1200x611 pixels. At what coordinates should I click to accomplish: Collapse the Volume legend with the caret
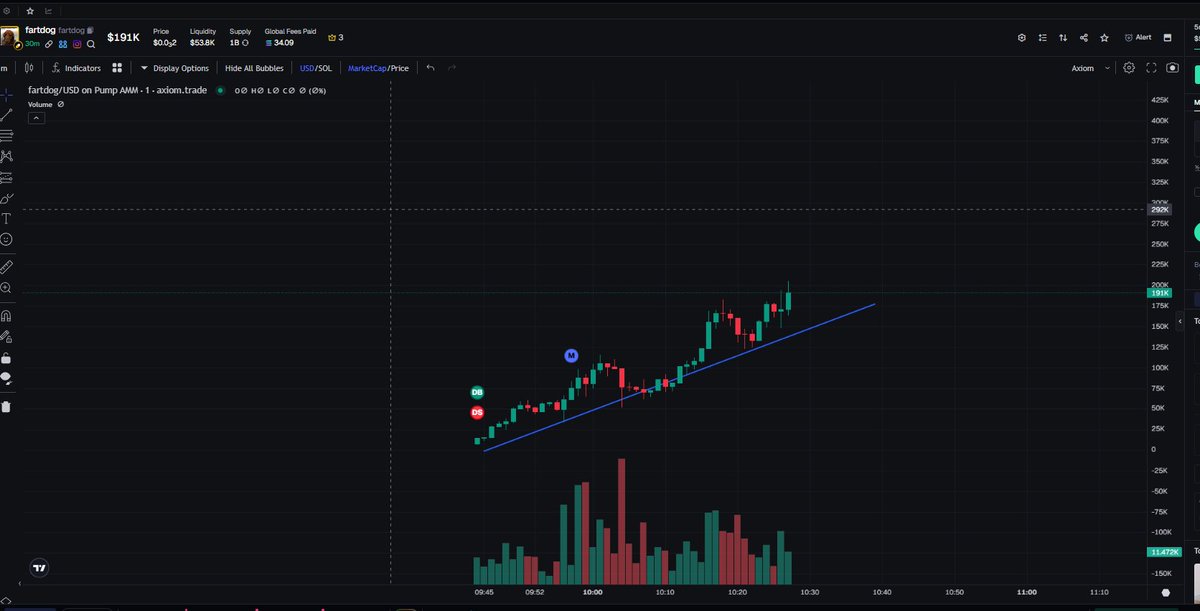pyautogui.click(x=36, y=117)
